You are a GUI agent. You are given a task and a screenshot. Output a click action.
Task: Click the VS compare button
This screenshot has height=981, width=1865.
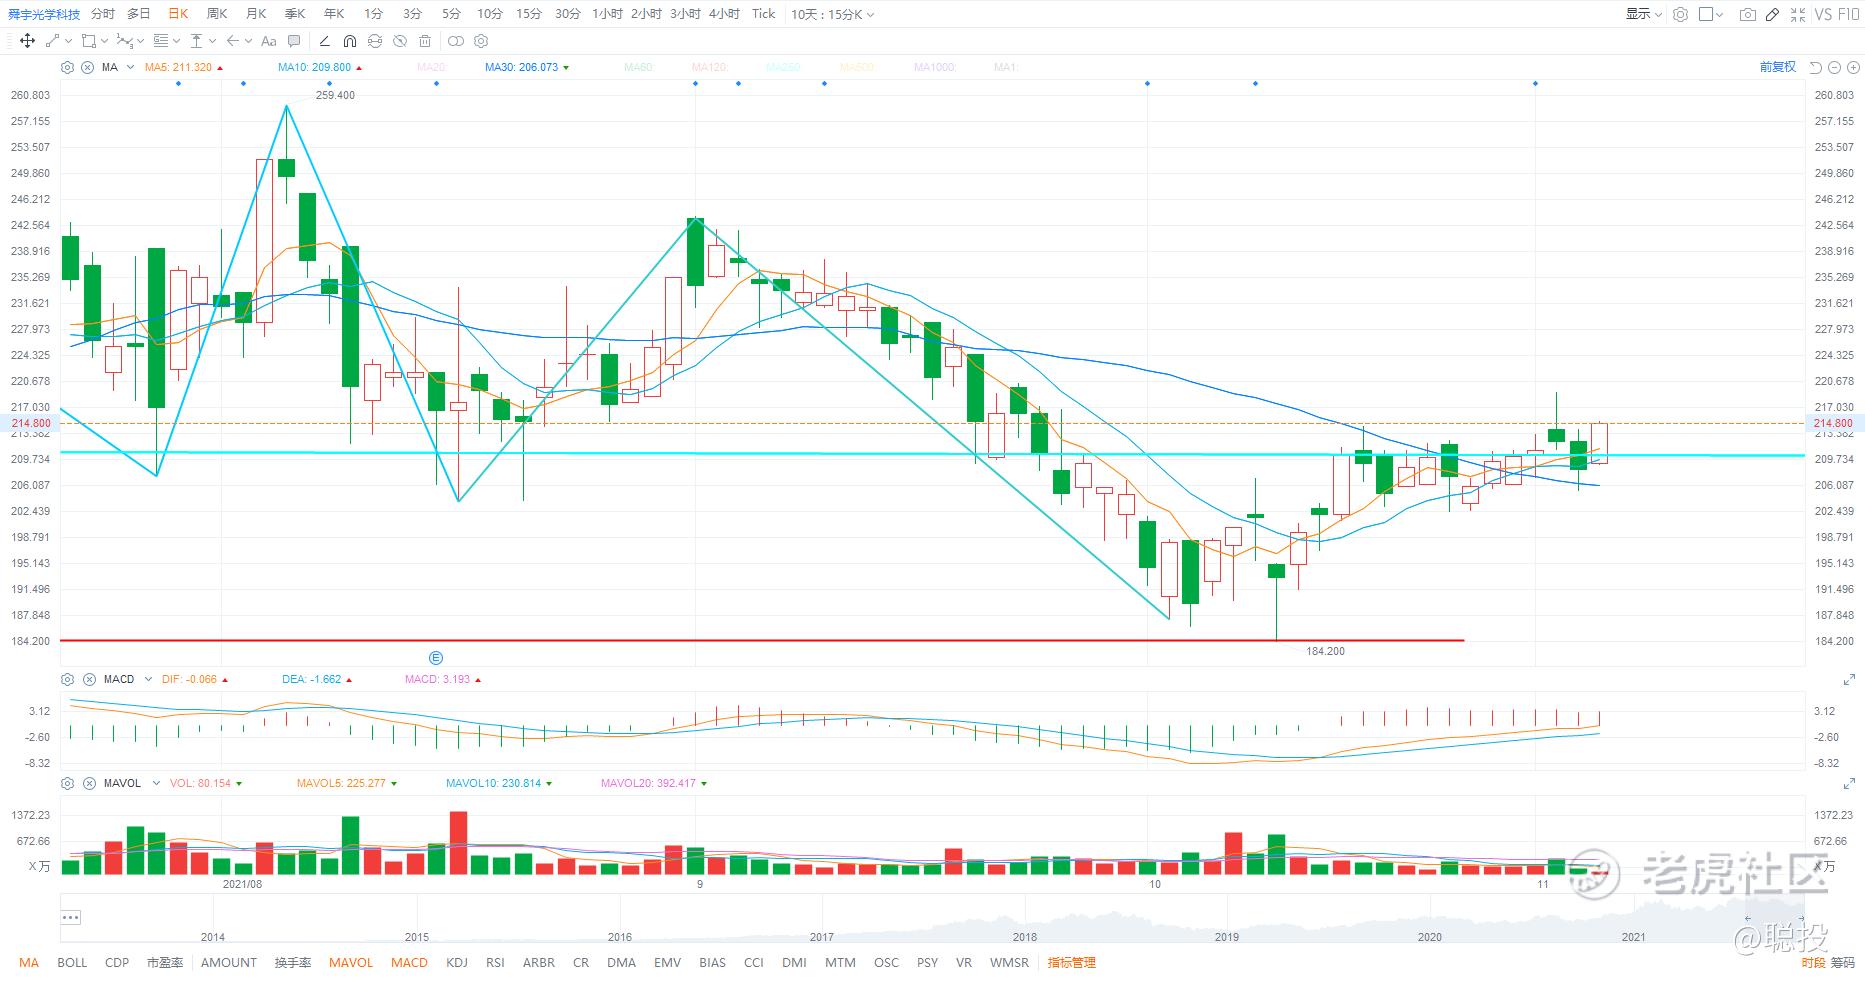click(1823, 14)
